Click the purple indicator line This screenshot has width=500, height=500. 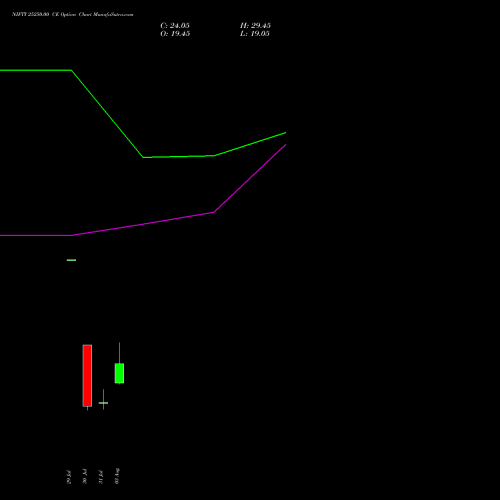click(x=143, y=224)
